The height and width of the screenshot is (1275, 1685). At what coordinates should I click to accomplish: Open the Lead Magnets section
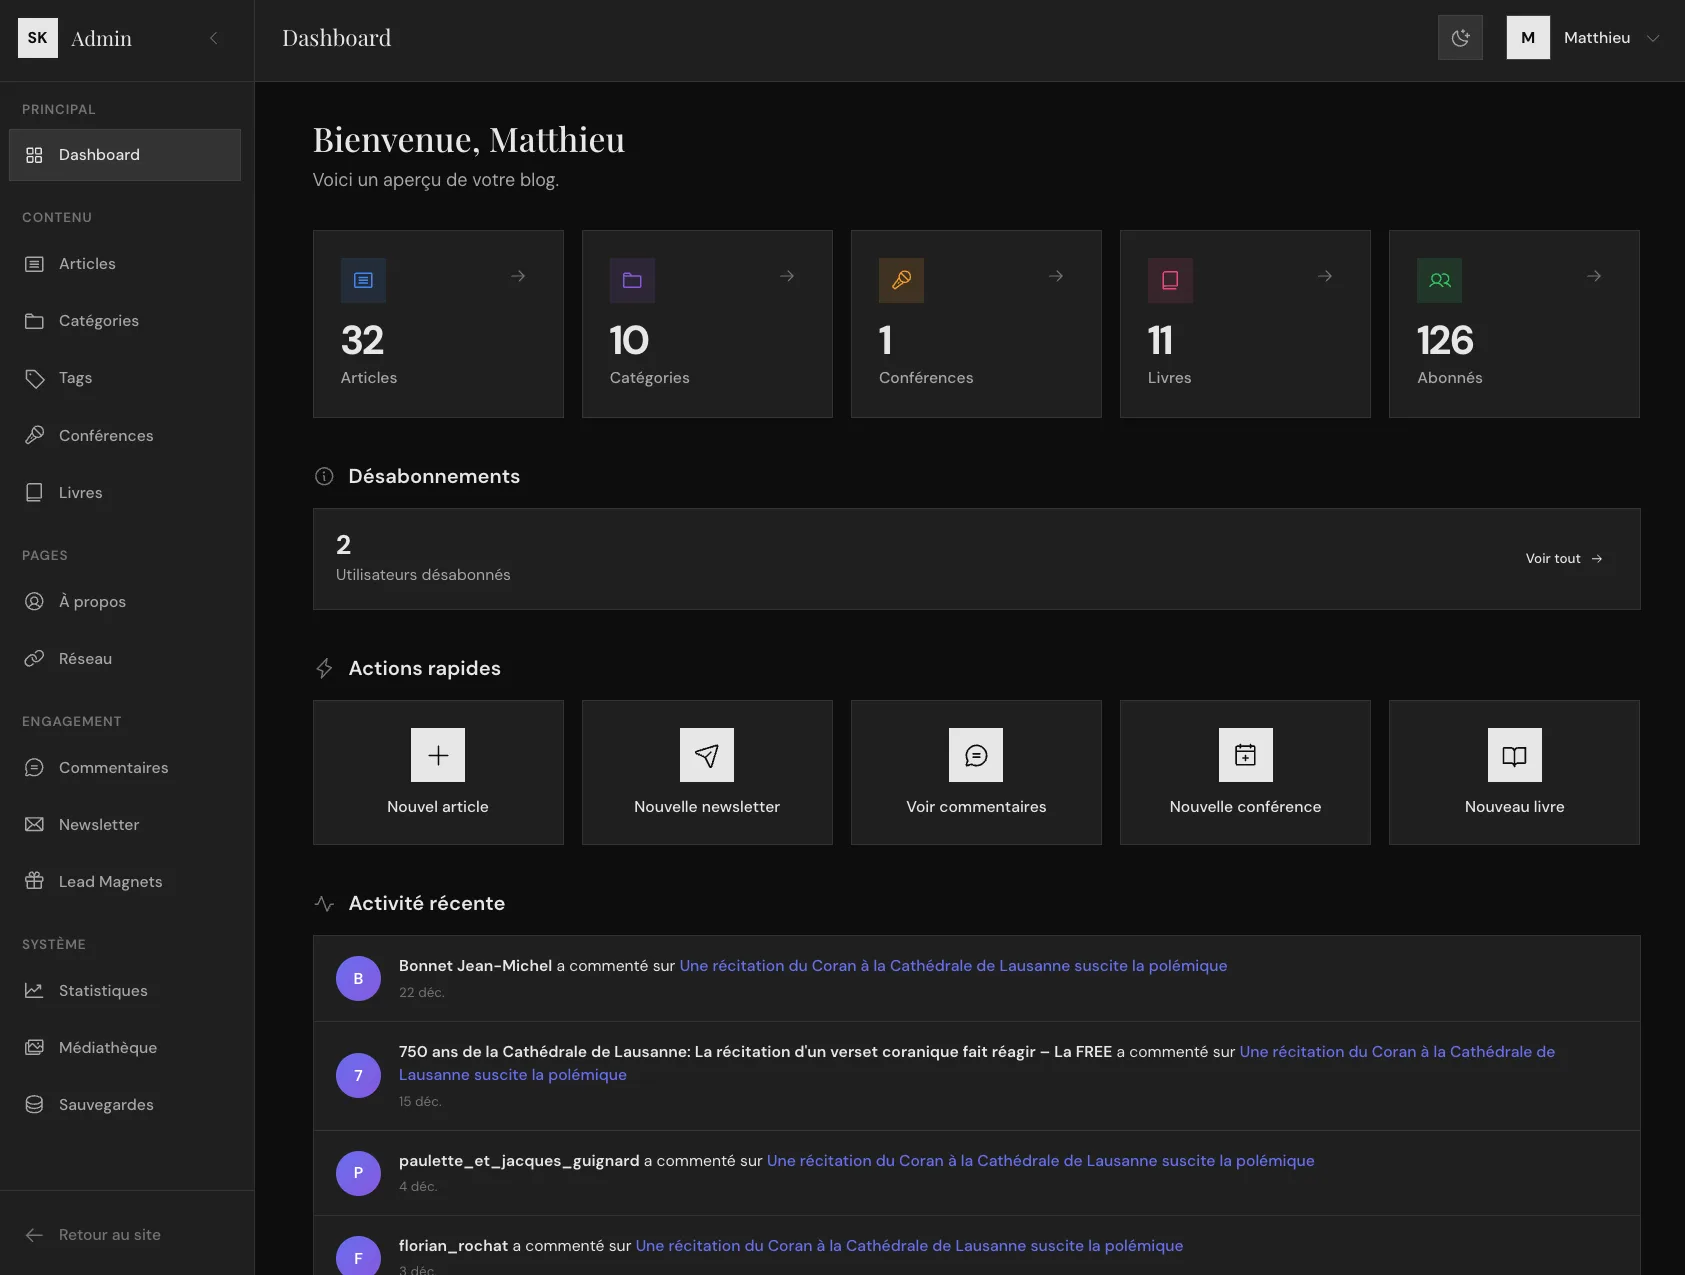[x=110, y=881]
